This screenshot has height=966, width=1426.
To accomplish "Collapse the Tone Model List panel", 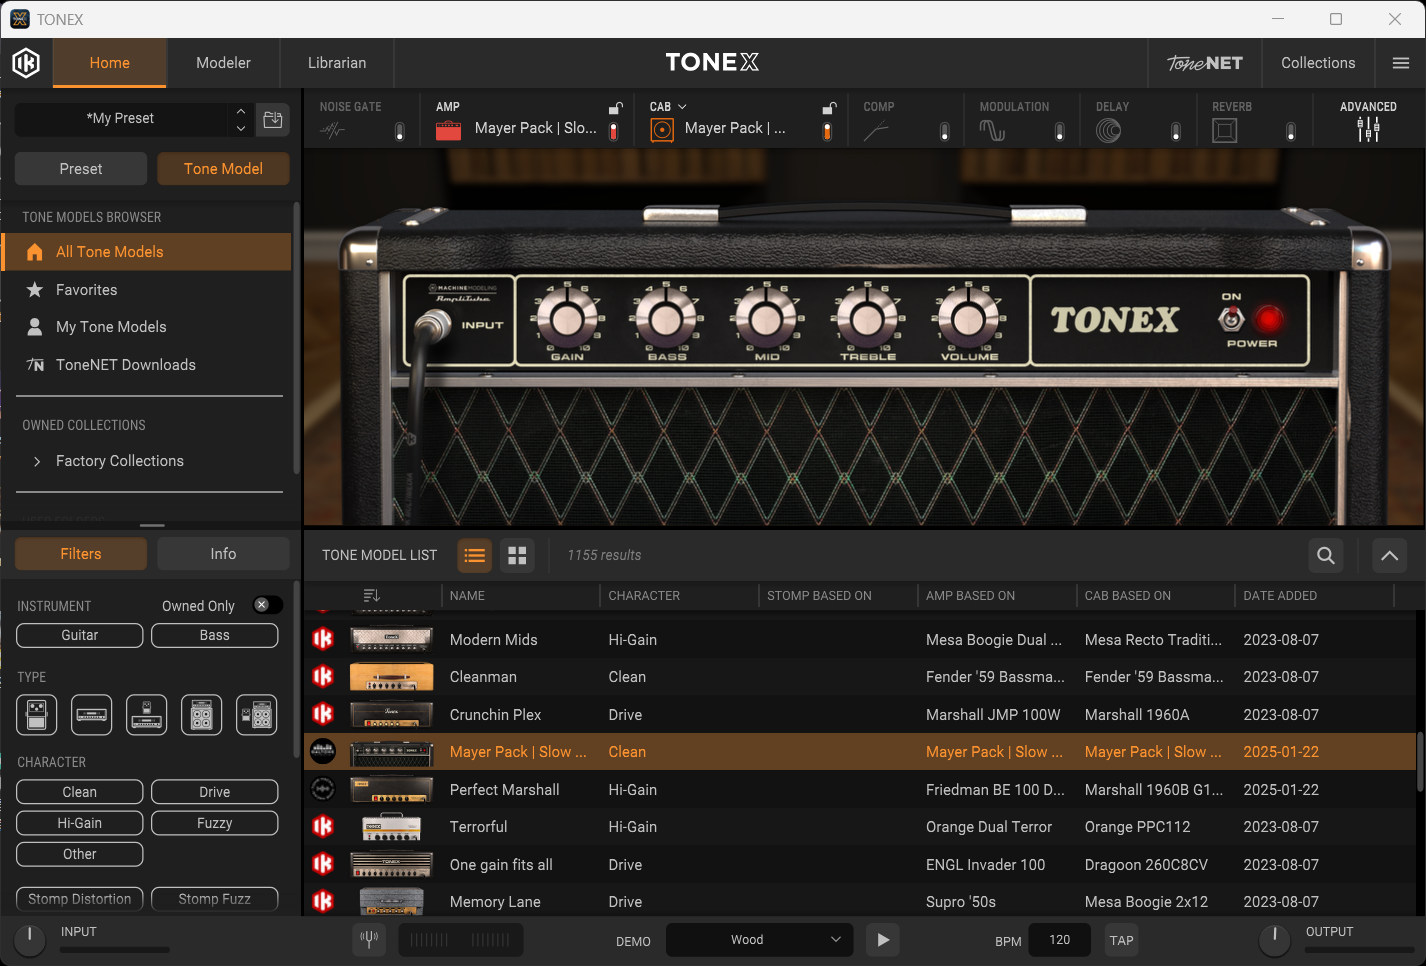I will coord(1389,555).
